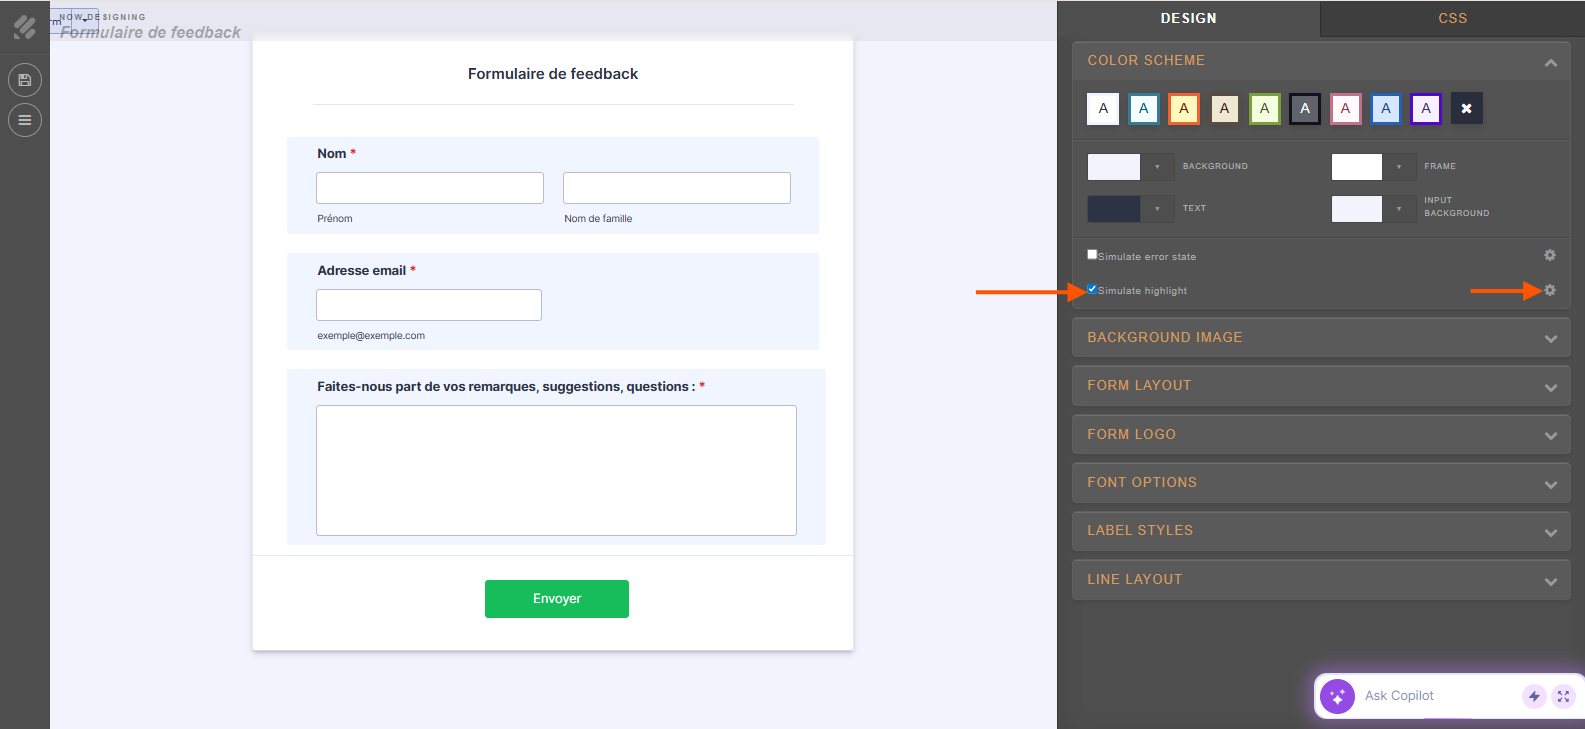Select the white color scheme

1103,108
